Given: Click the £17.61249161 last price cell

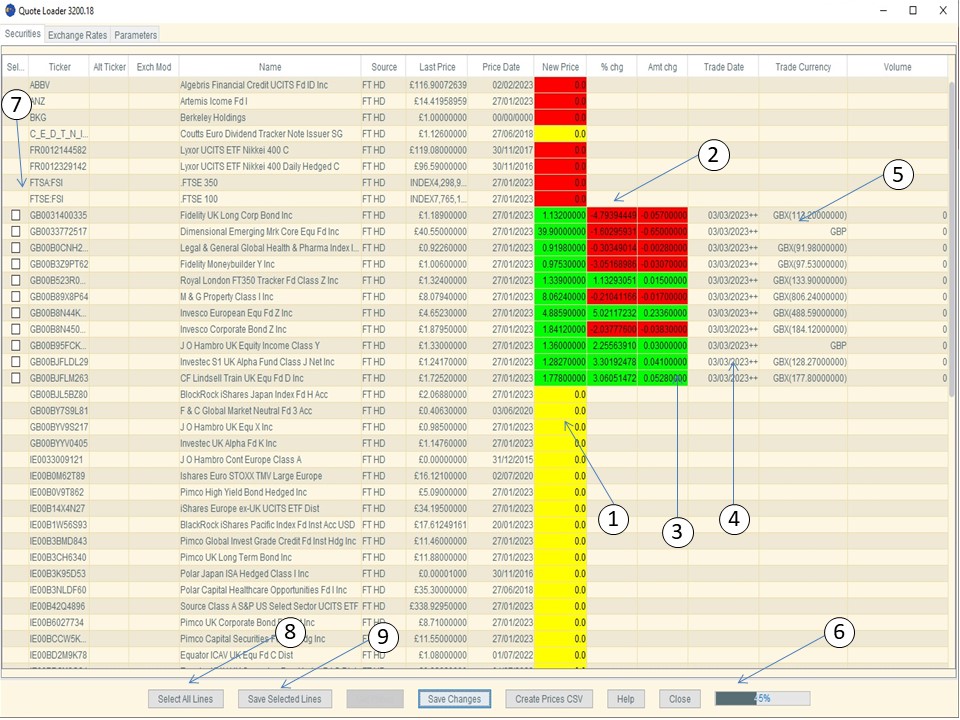Looking at the screenshot, I should point(437,525).
